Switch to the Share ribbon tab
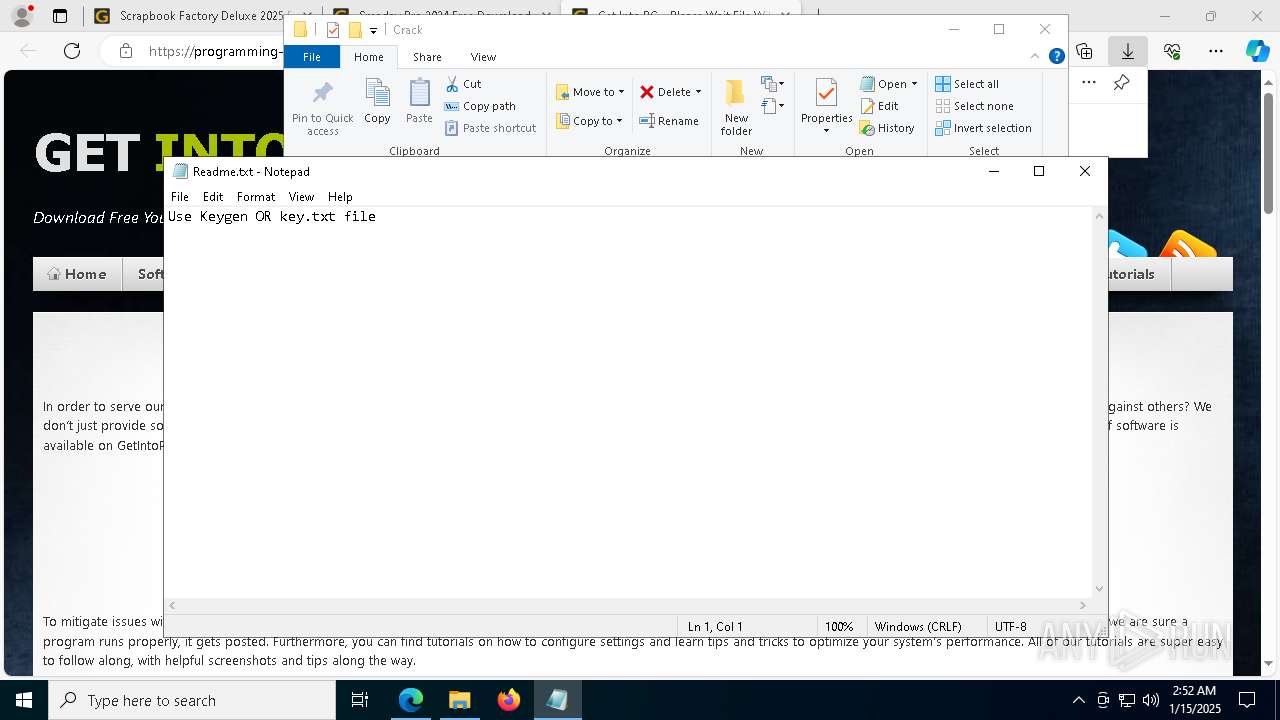The height and width of the screenshot is (720, 1280). pos(427,57)
